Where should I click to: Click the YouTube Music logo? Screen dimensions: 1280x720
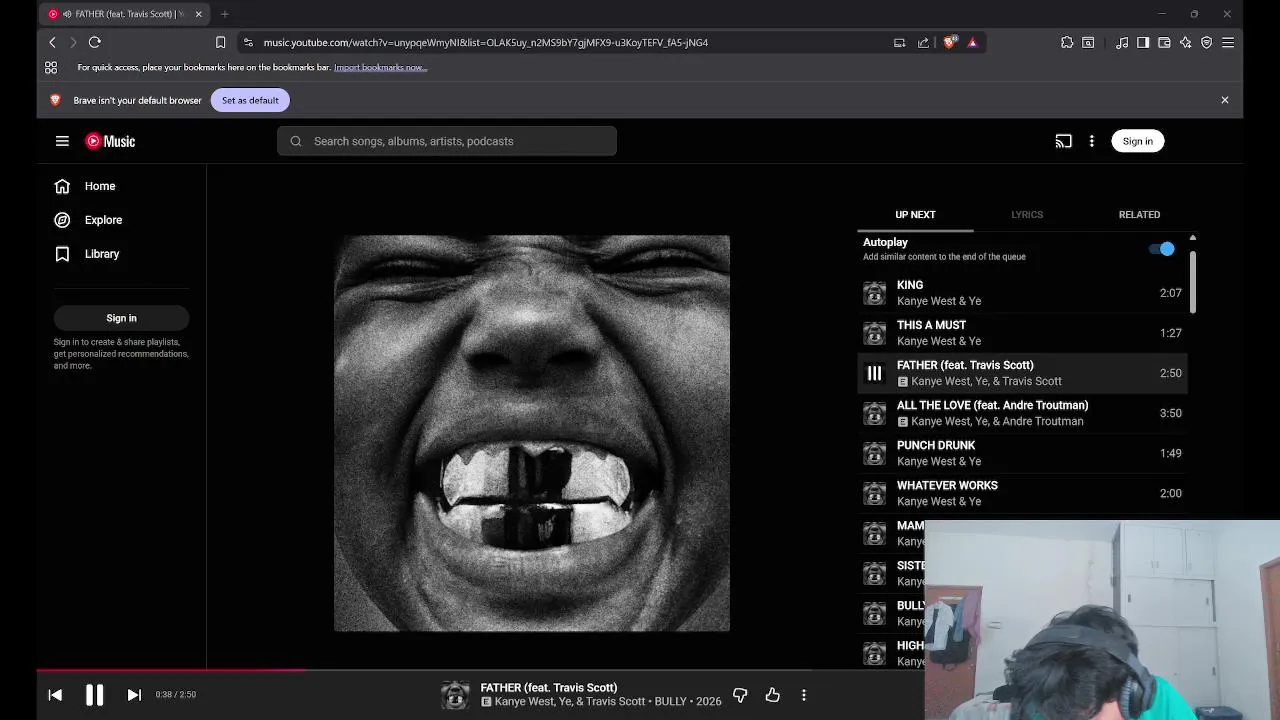click(x=110, y=141)
